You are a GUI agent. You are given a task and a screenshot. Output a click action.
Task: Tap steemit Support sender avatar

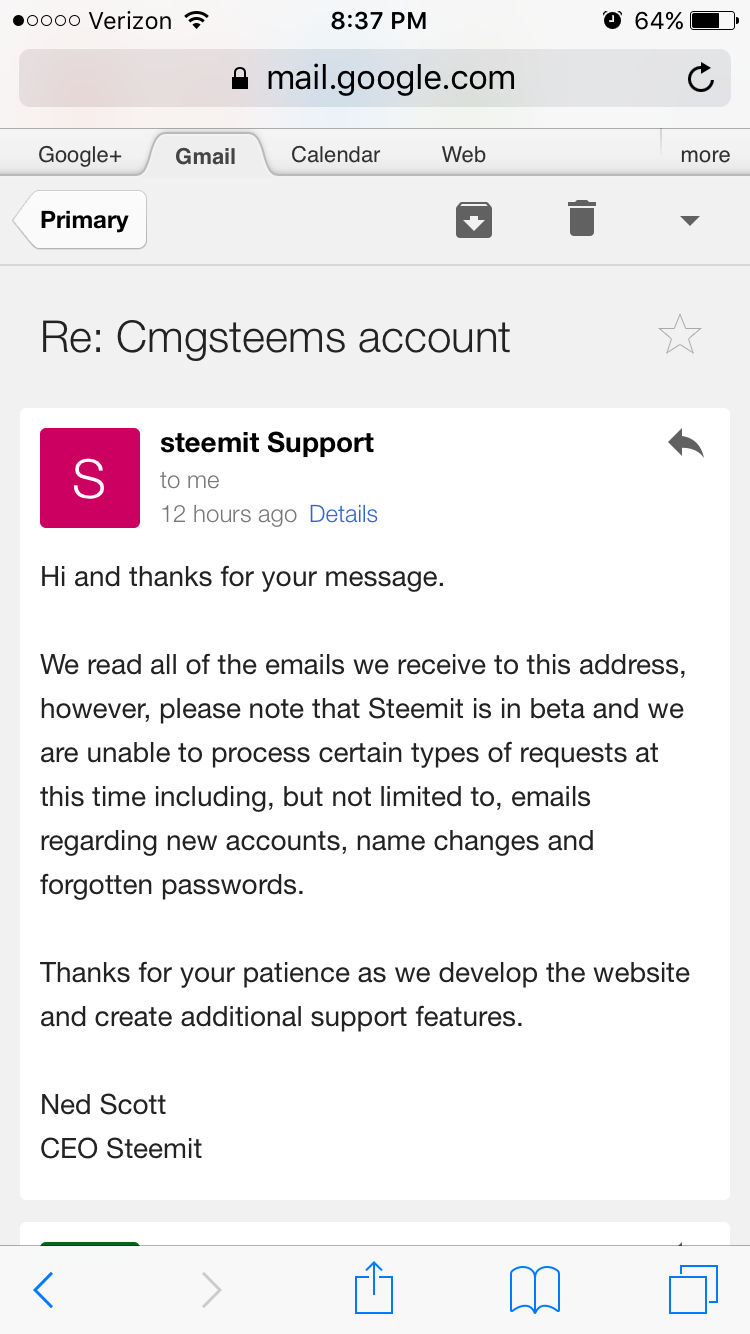(90, 478)
